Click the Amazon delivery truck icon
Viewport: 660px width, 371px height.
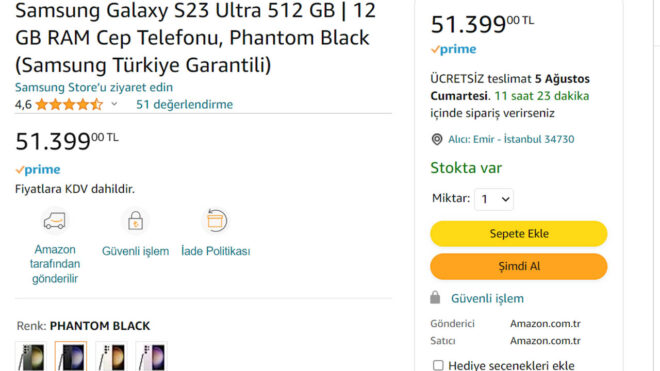point(55,221)
